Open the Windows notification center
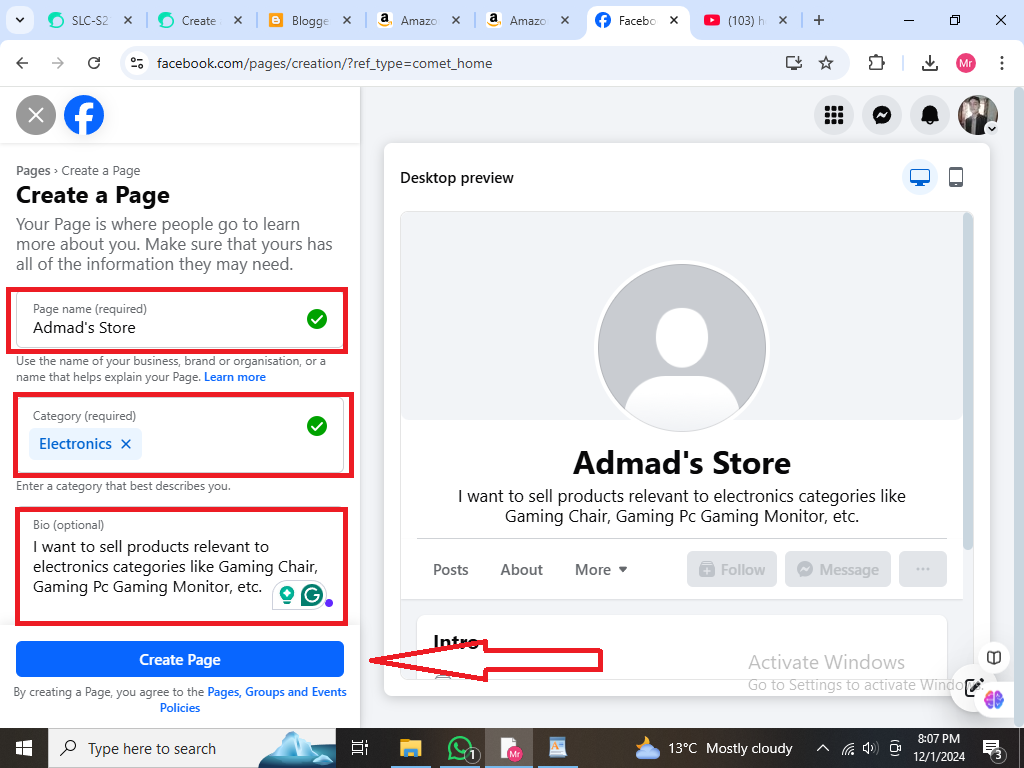1024x768 pixels. [992, 748]
